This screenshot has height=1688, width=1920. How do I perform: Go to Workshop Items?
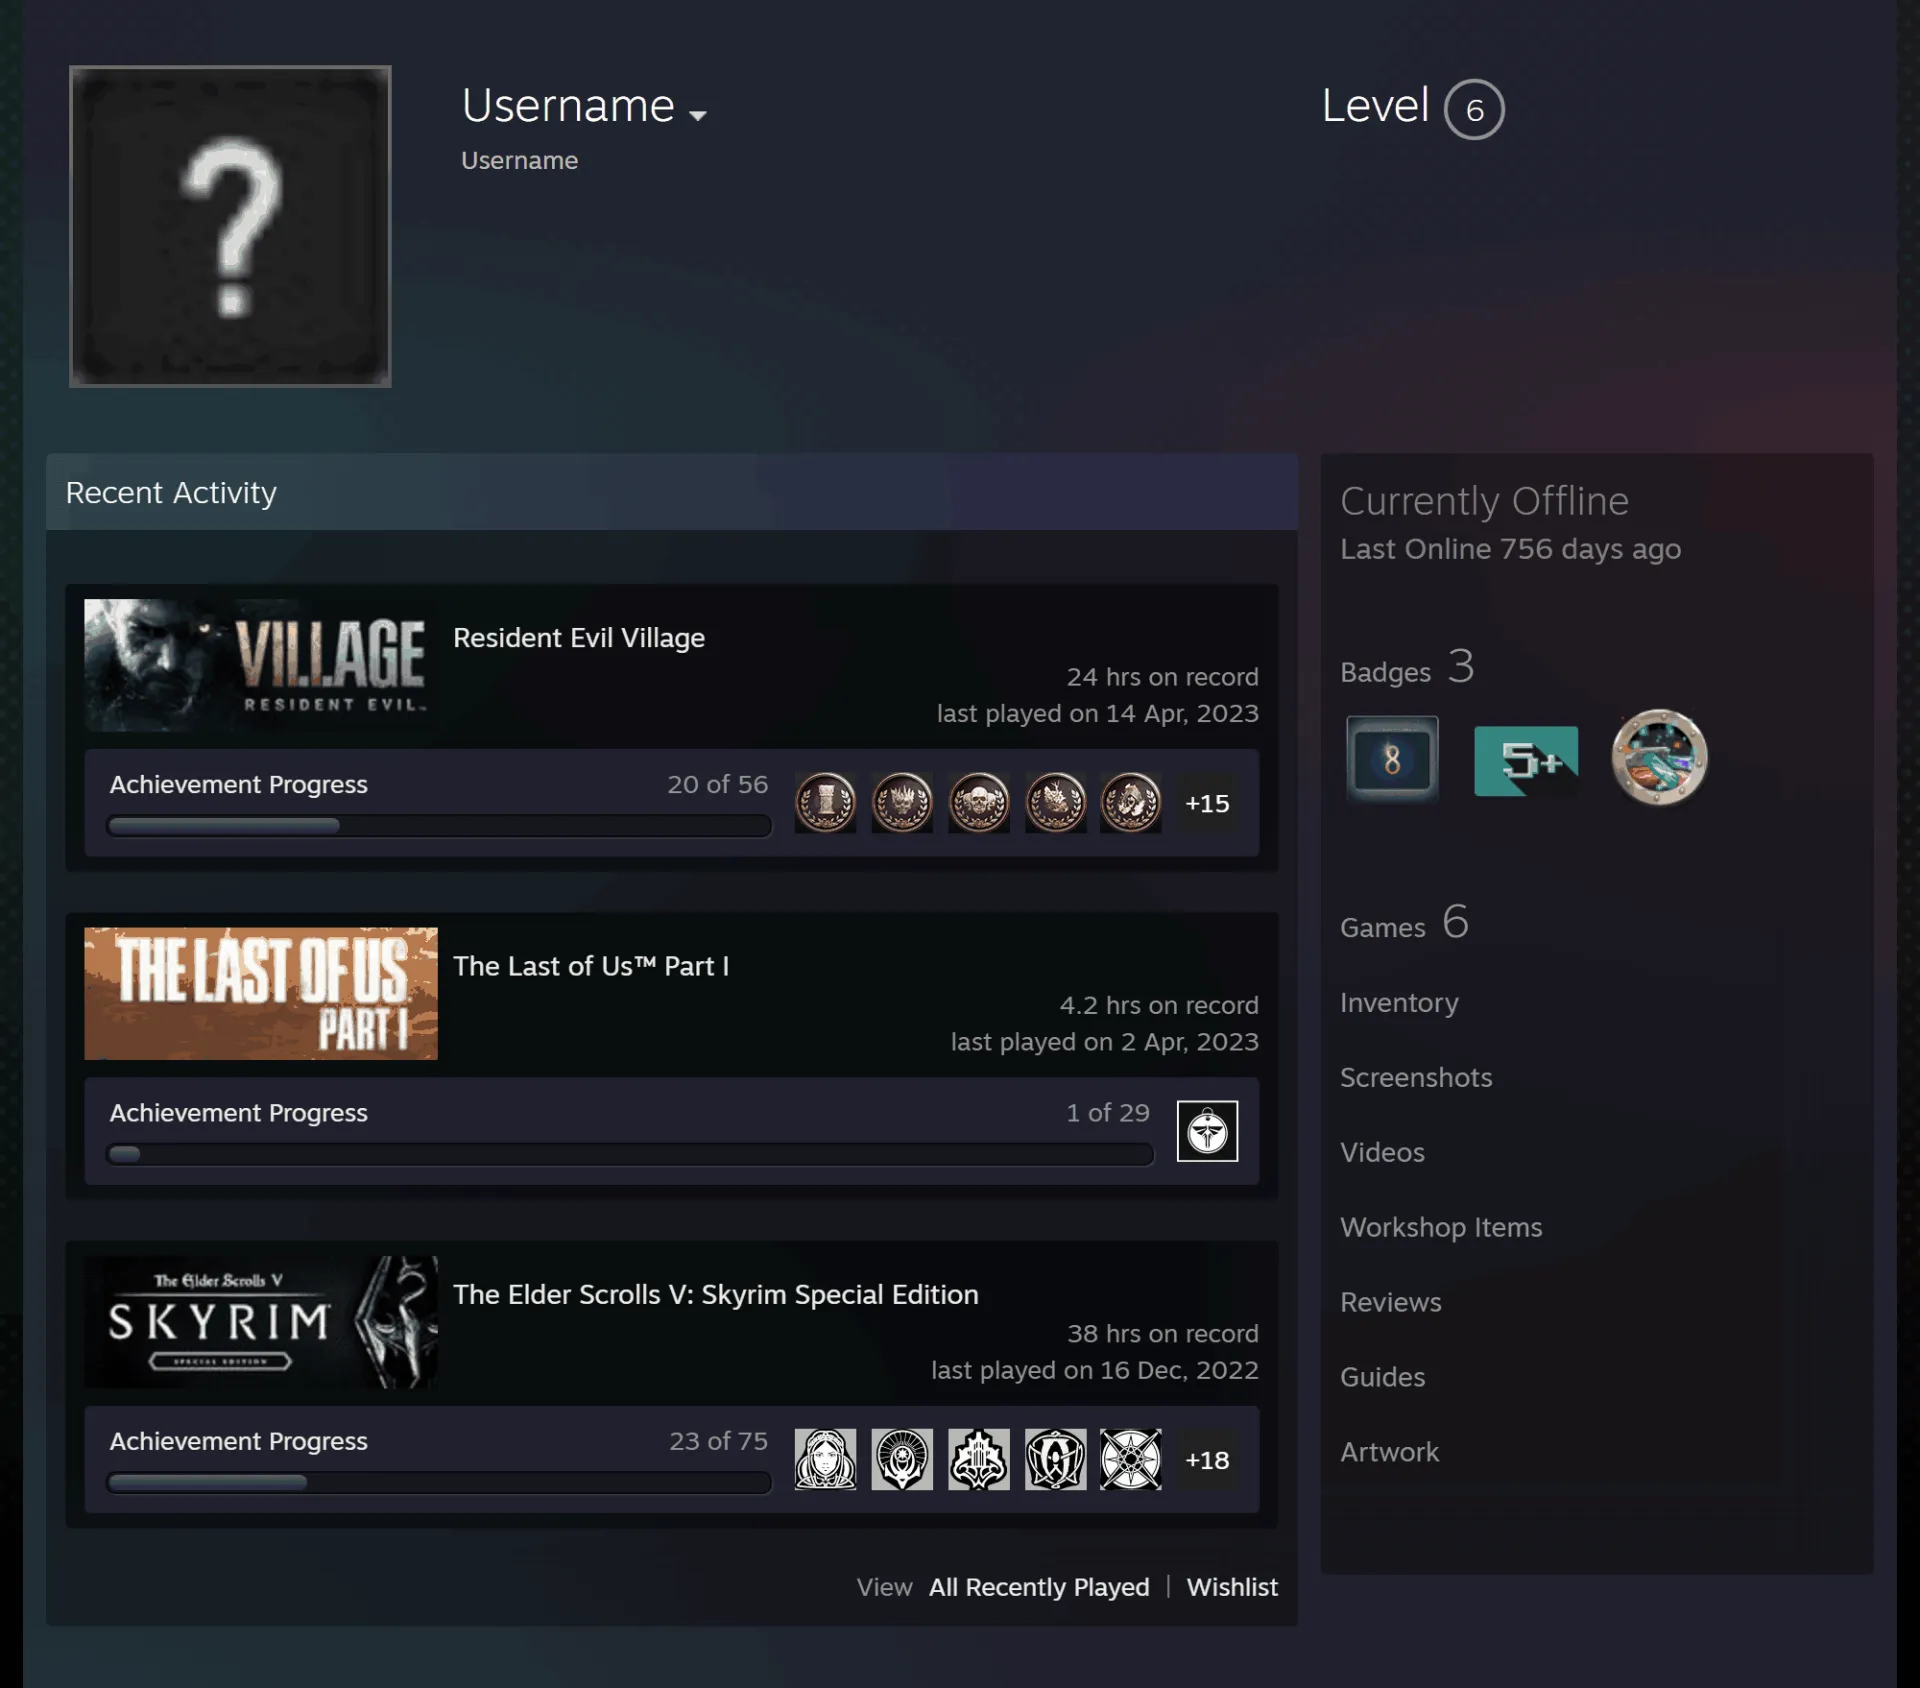click(1441, 1227)
